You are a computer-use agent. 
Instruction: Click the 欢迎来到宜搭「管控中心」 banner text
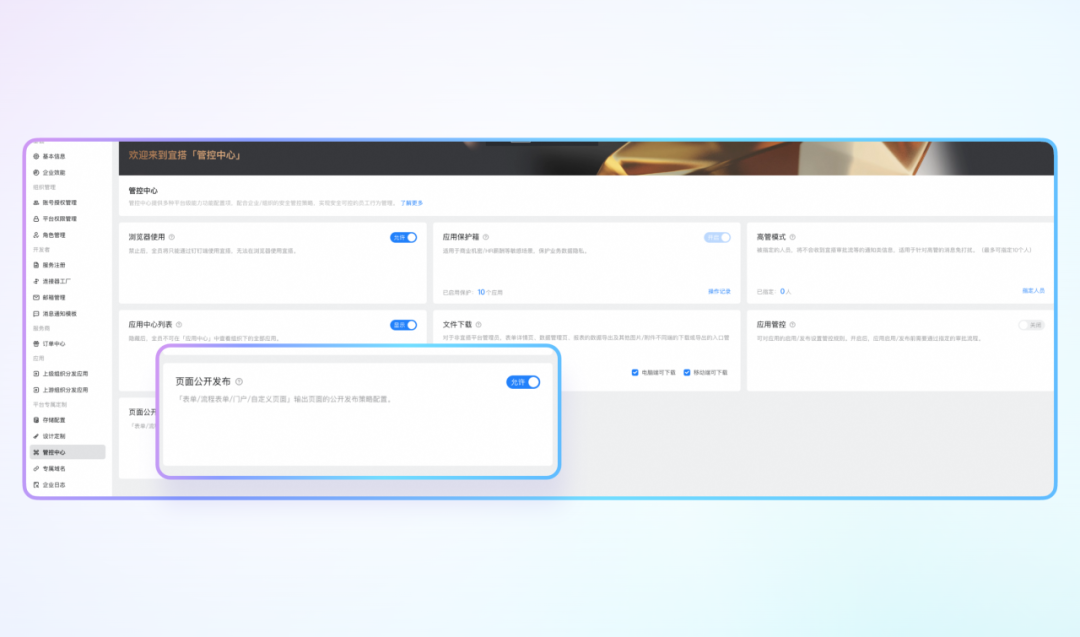click(185, 156)
